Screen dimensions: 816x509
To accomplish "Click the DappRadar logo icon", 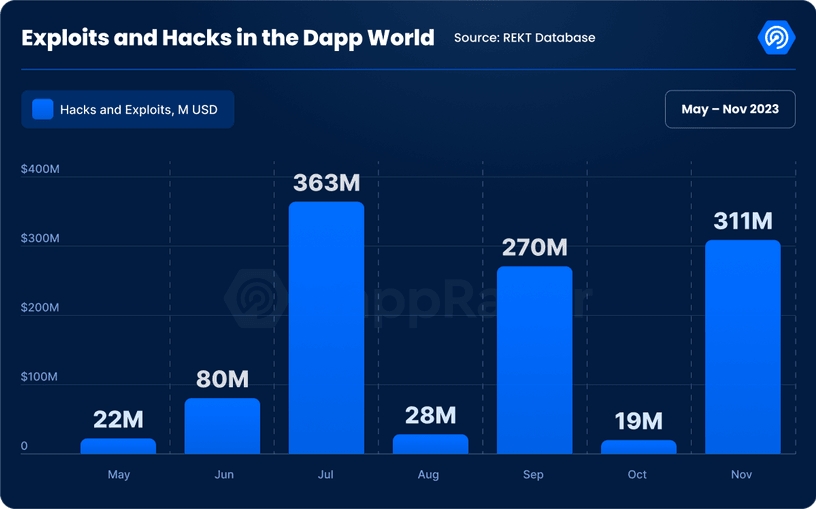I will click(x=777, y=38).
